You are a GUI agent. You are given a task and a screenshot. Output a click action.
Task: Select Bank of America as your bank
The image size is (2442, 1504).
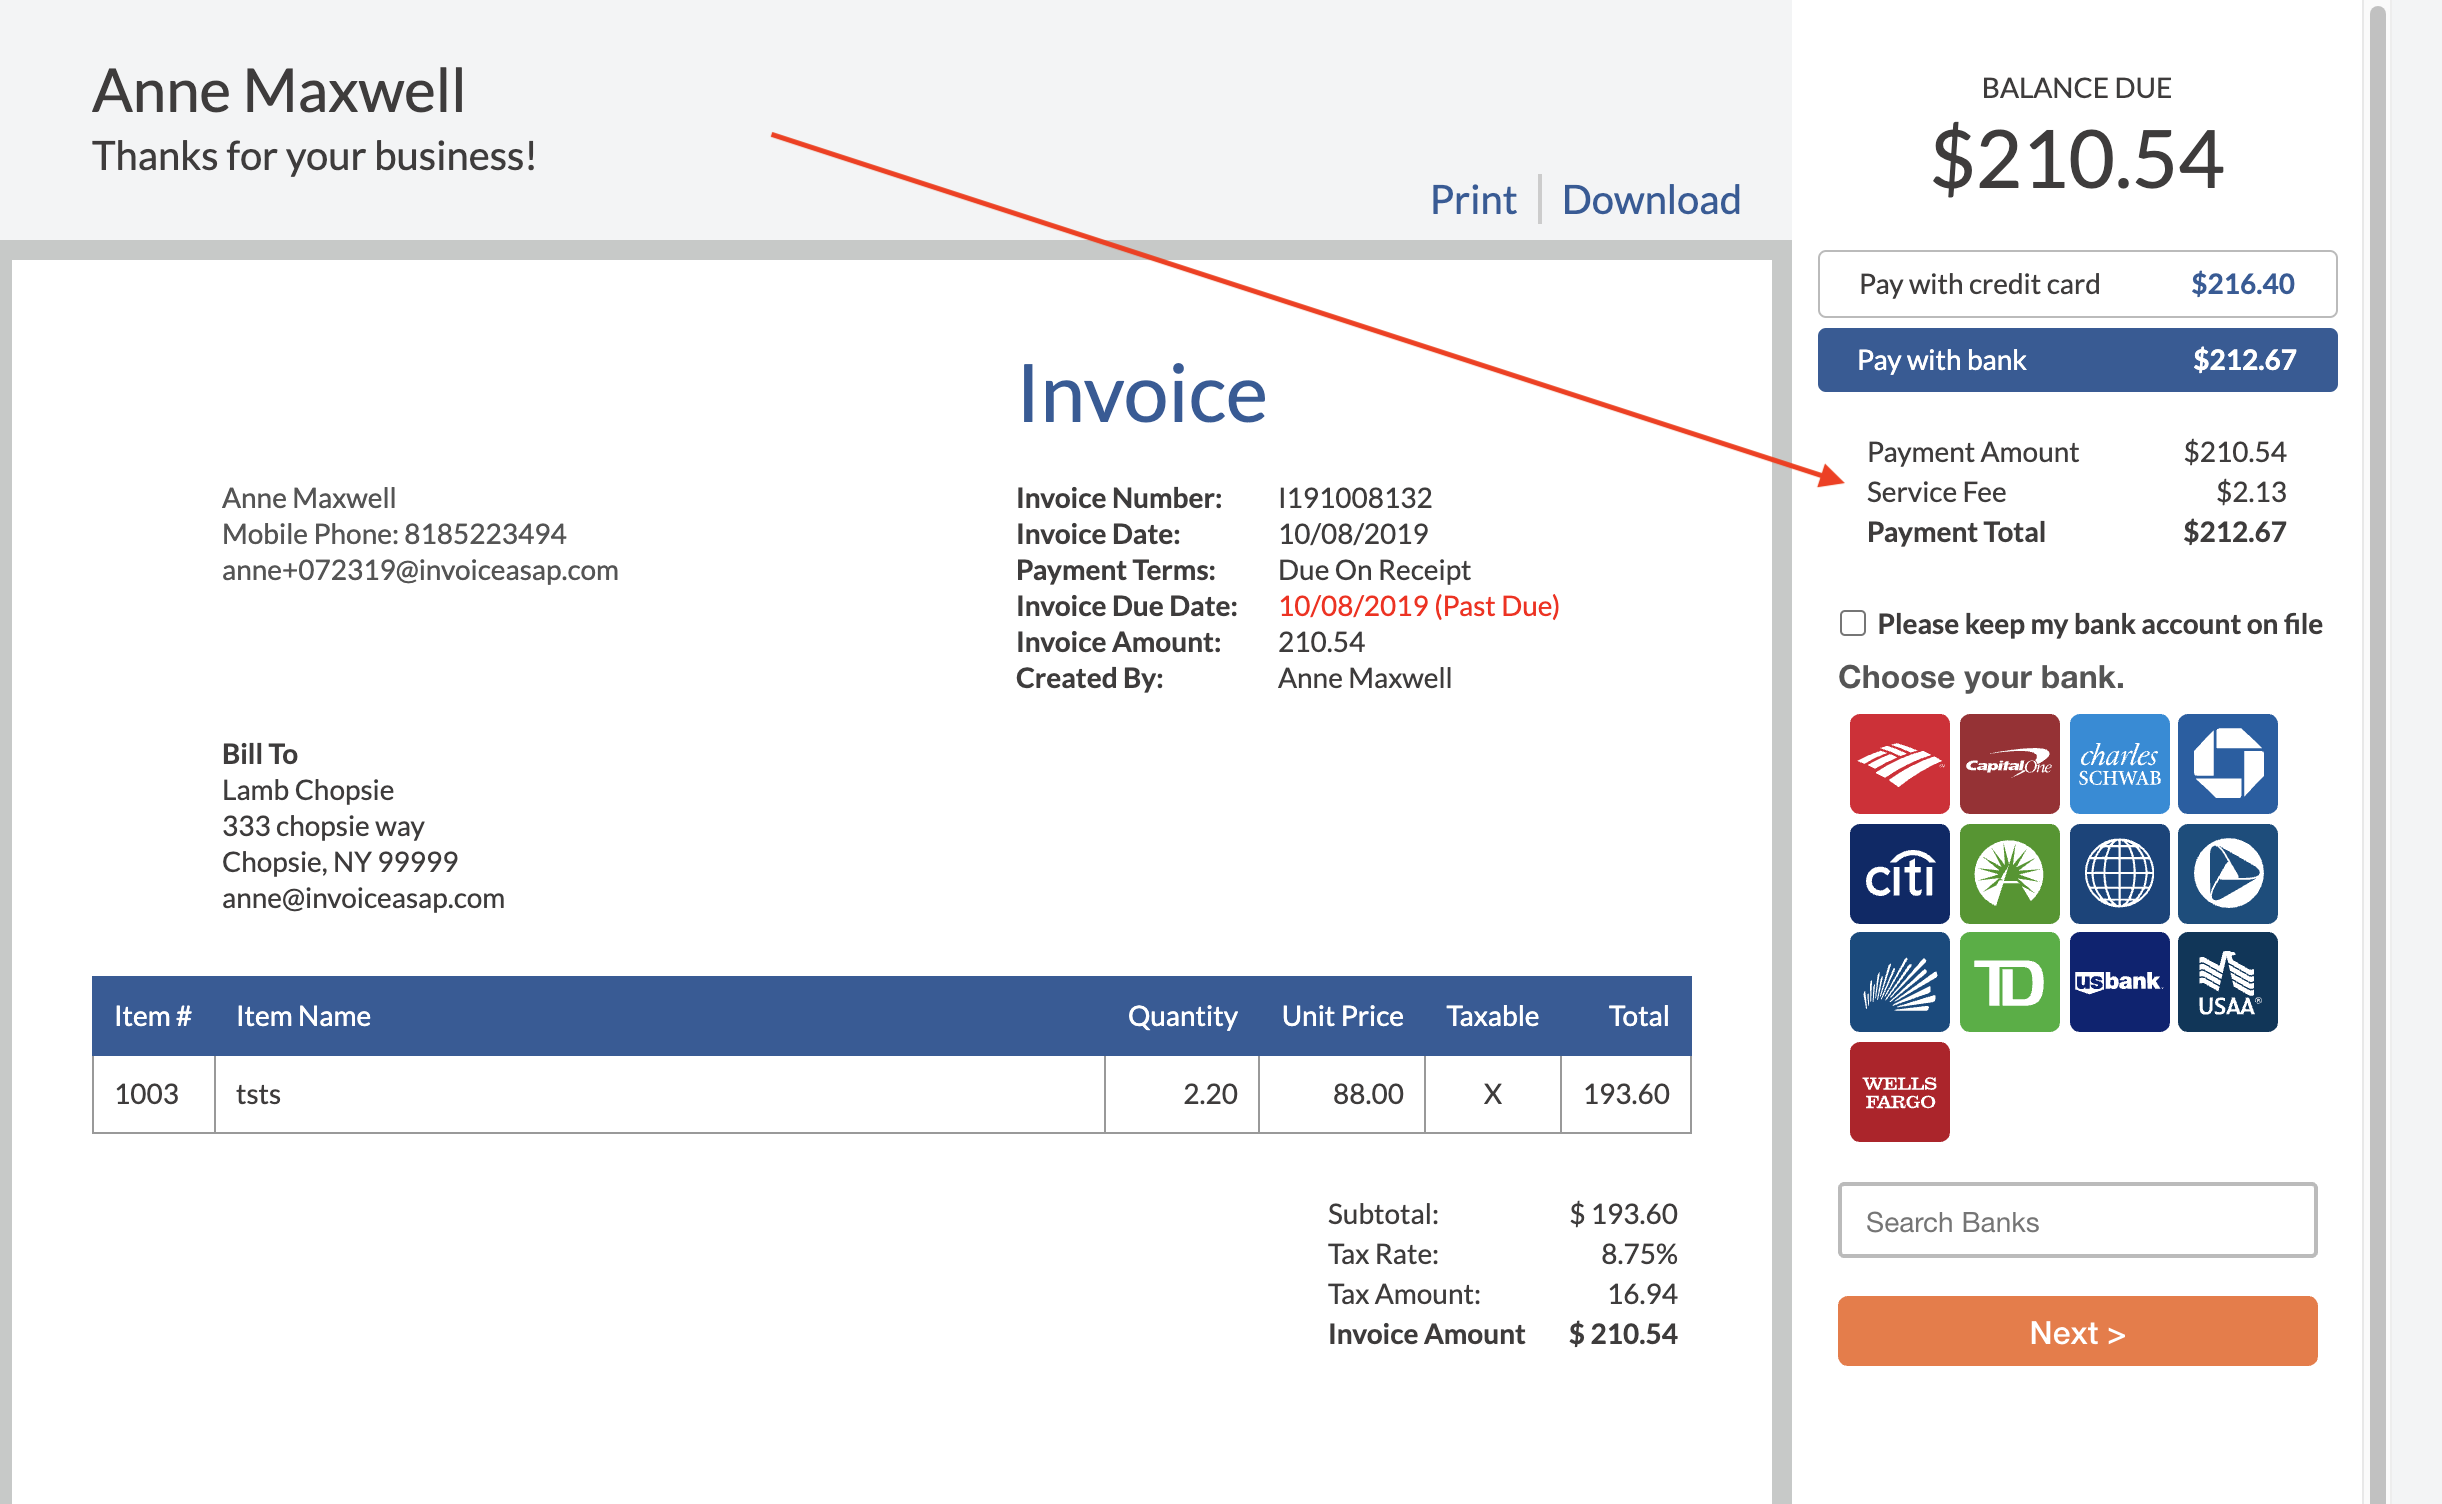(x=1898, y=765)
